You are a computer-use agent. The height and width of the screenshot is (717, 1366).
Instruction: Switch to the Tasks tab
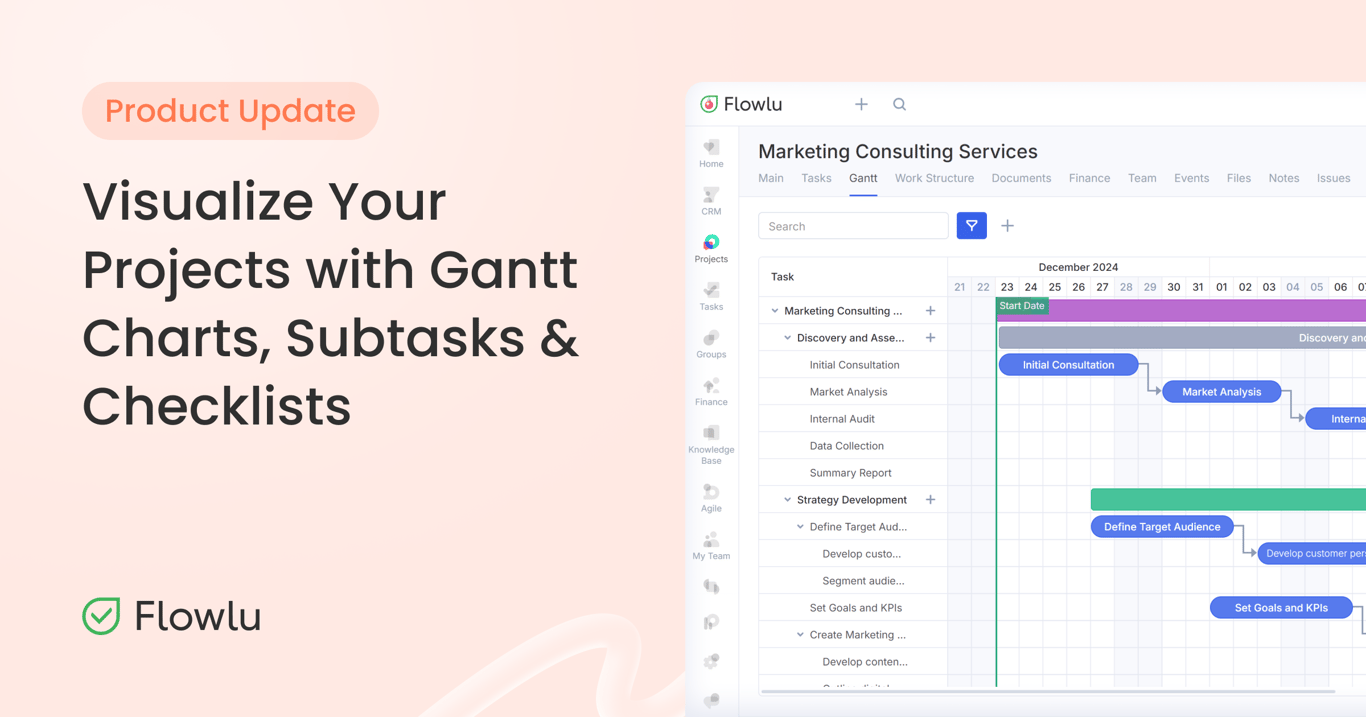(816, 178)
